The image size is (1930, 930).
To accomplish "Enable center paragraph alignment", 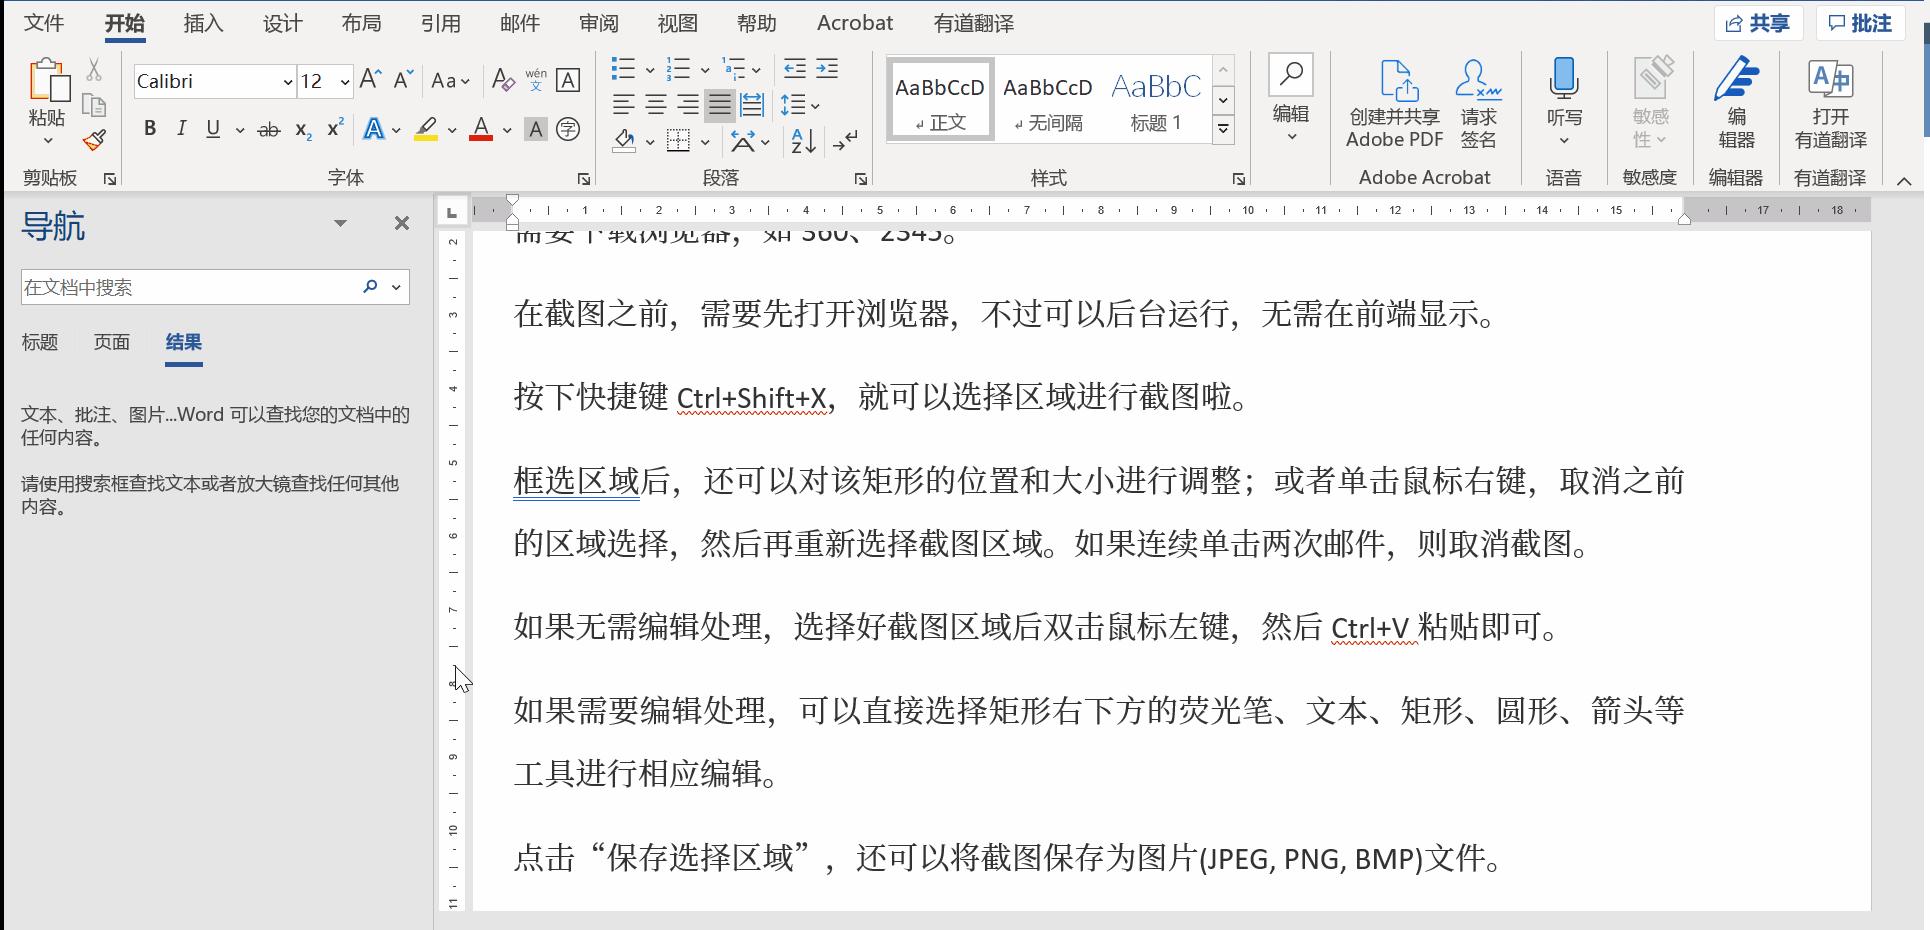I will click(x=656, y=104).
